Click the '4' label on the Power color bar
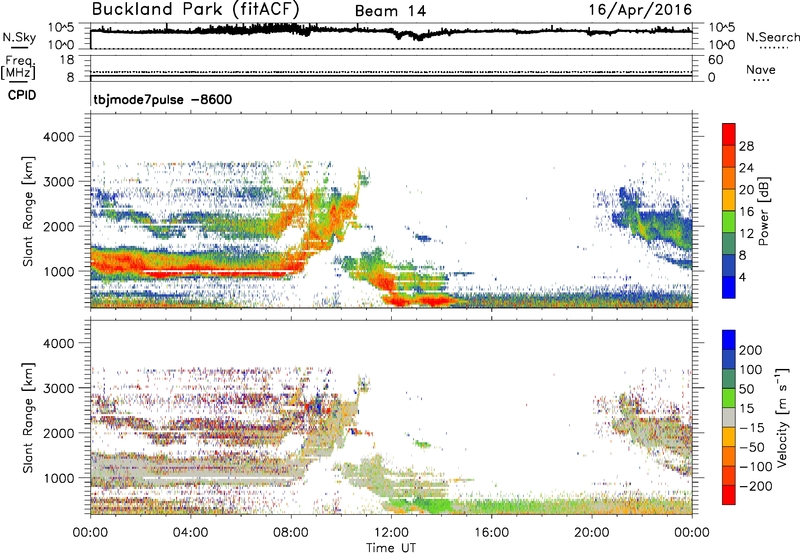 [743, 278]
